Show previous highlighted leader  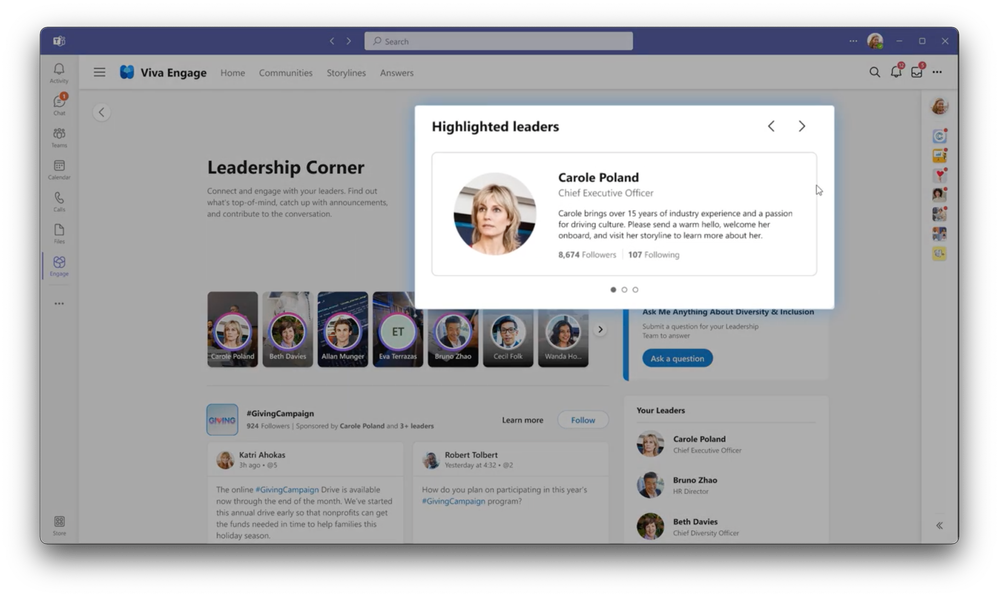pos(771,126)
